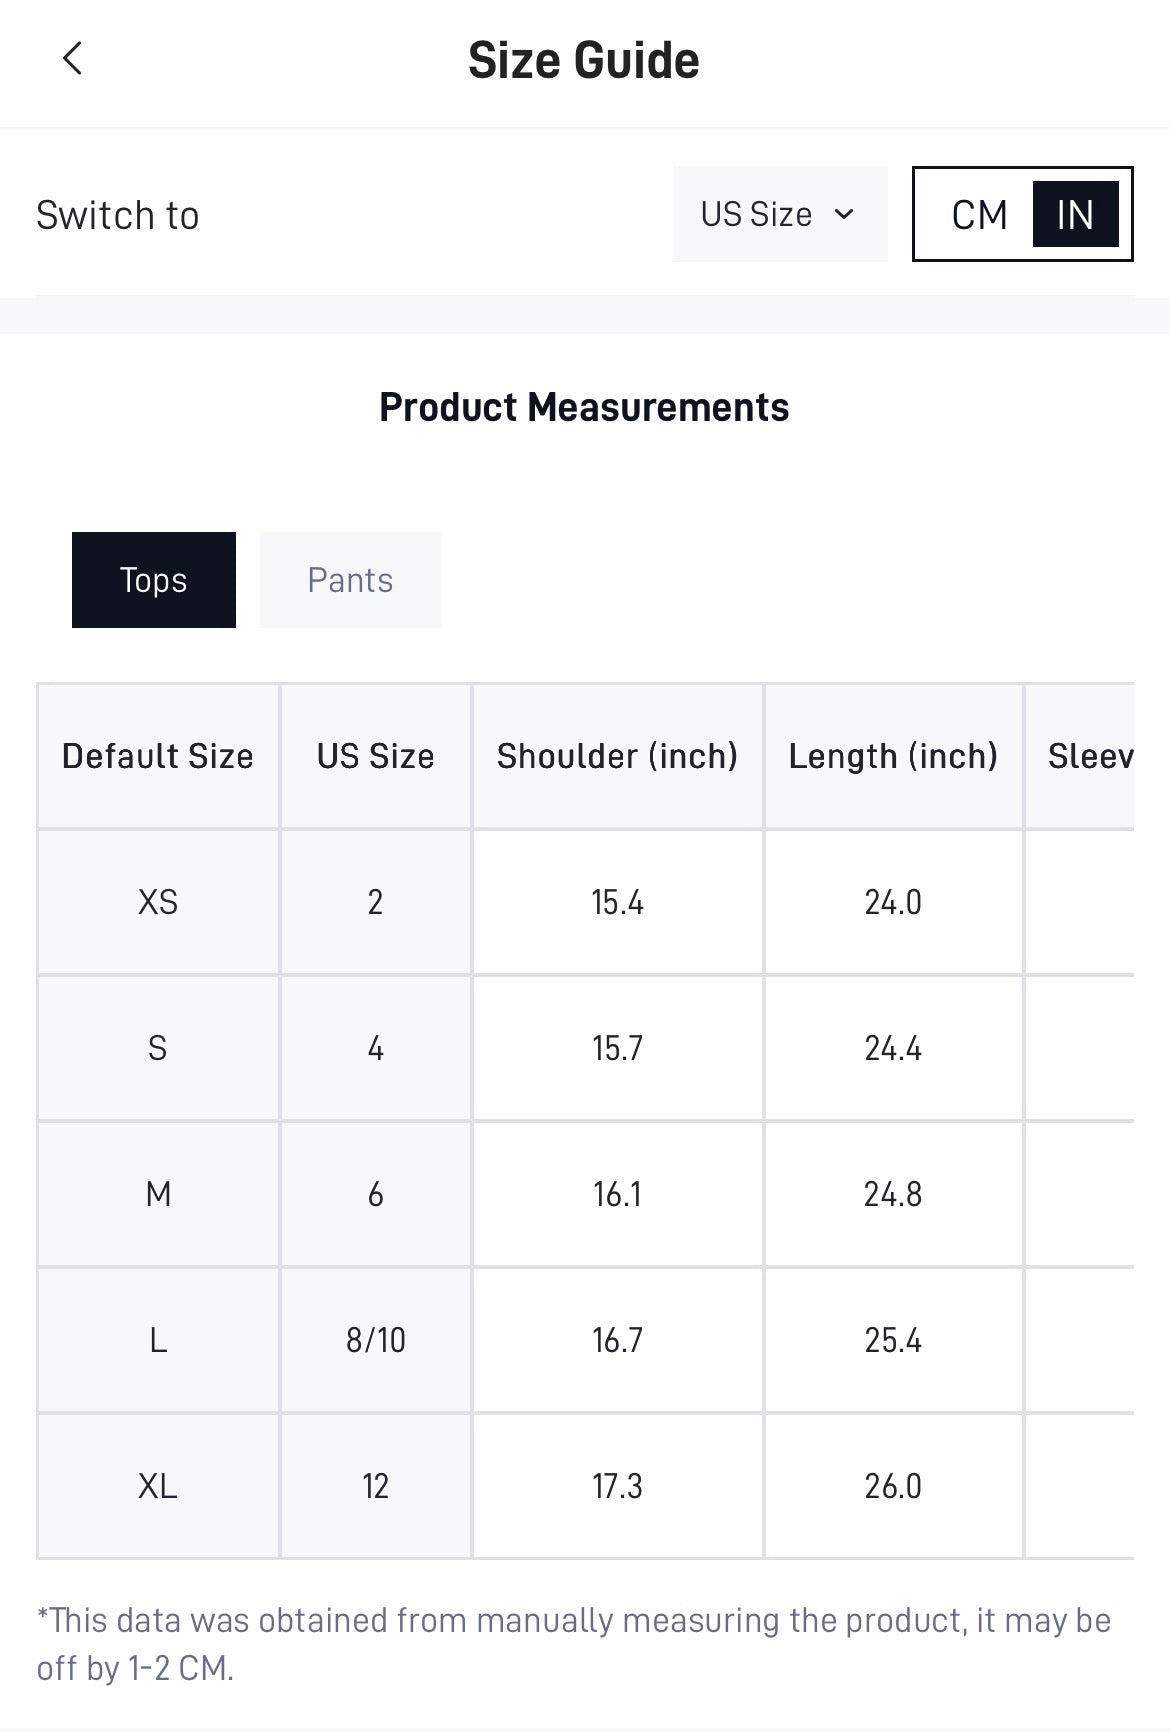This screenshot has height=1732, width=1170.
Task: Select the XL size row label
Action: [158, 1486]
